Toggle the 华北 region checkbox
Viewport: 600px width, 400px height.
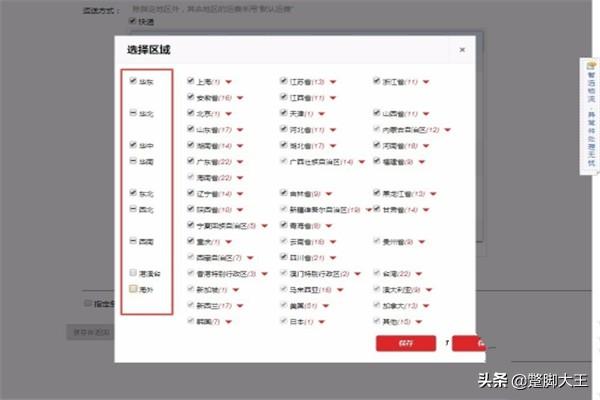(133, 113)
